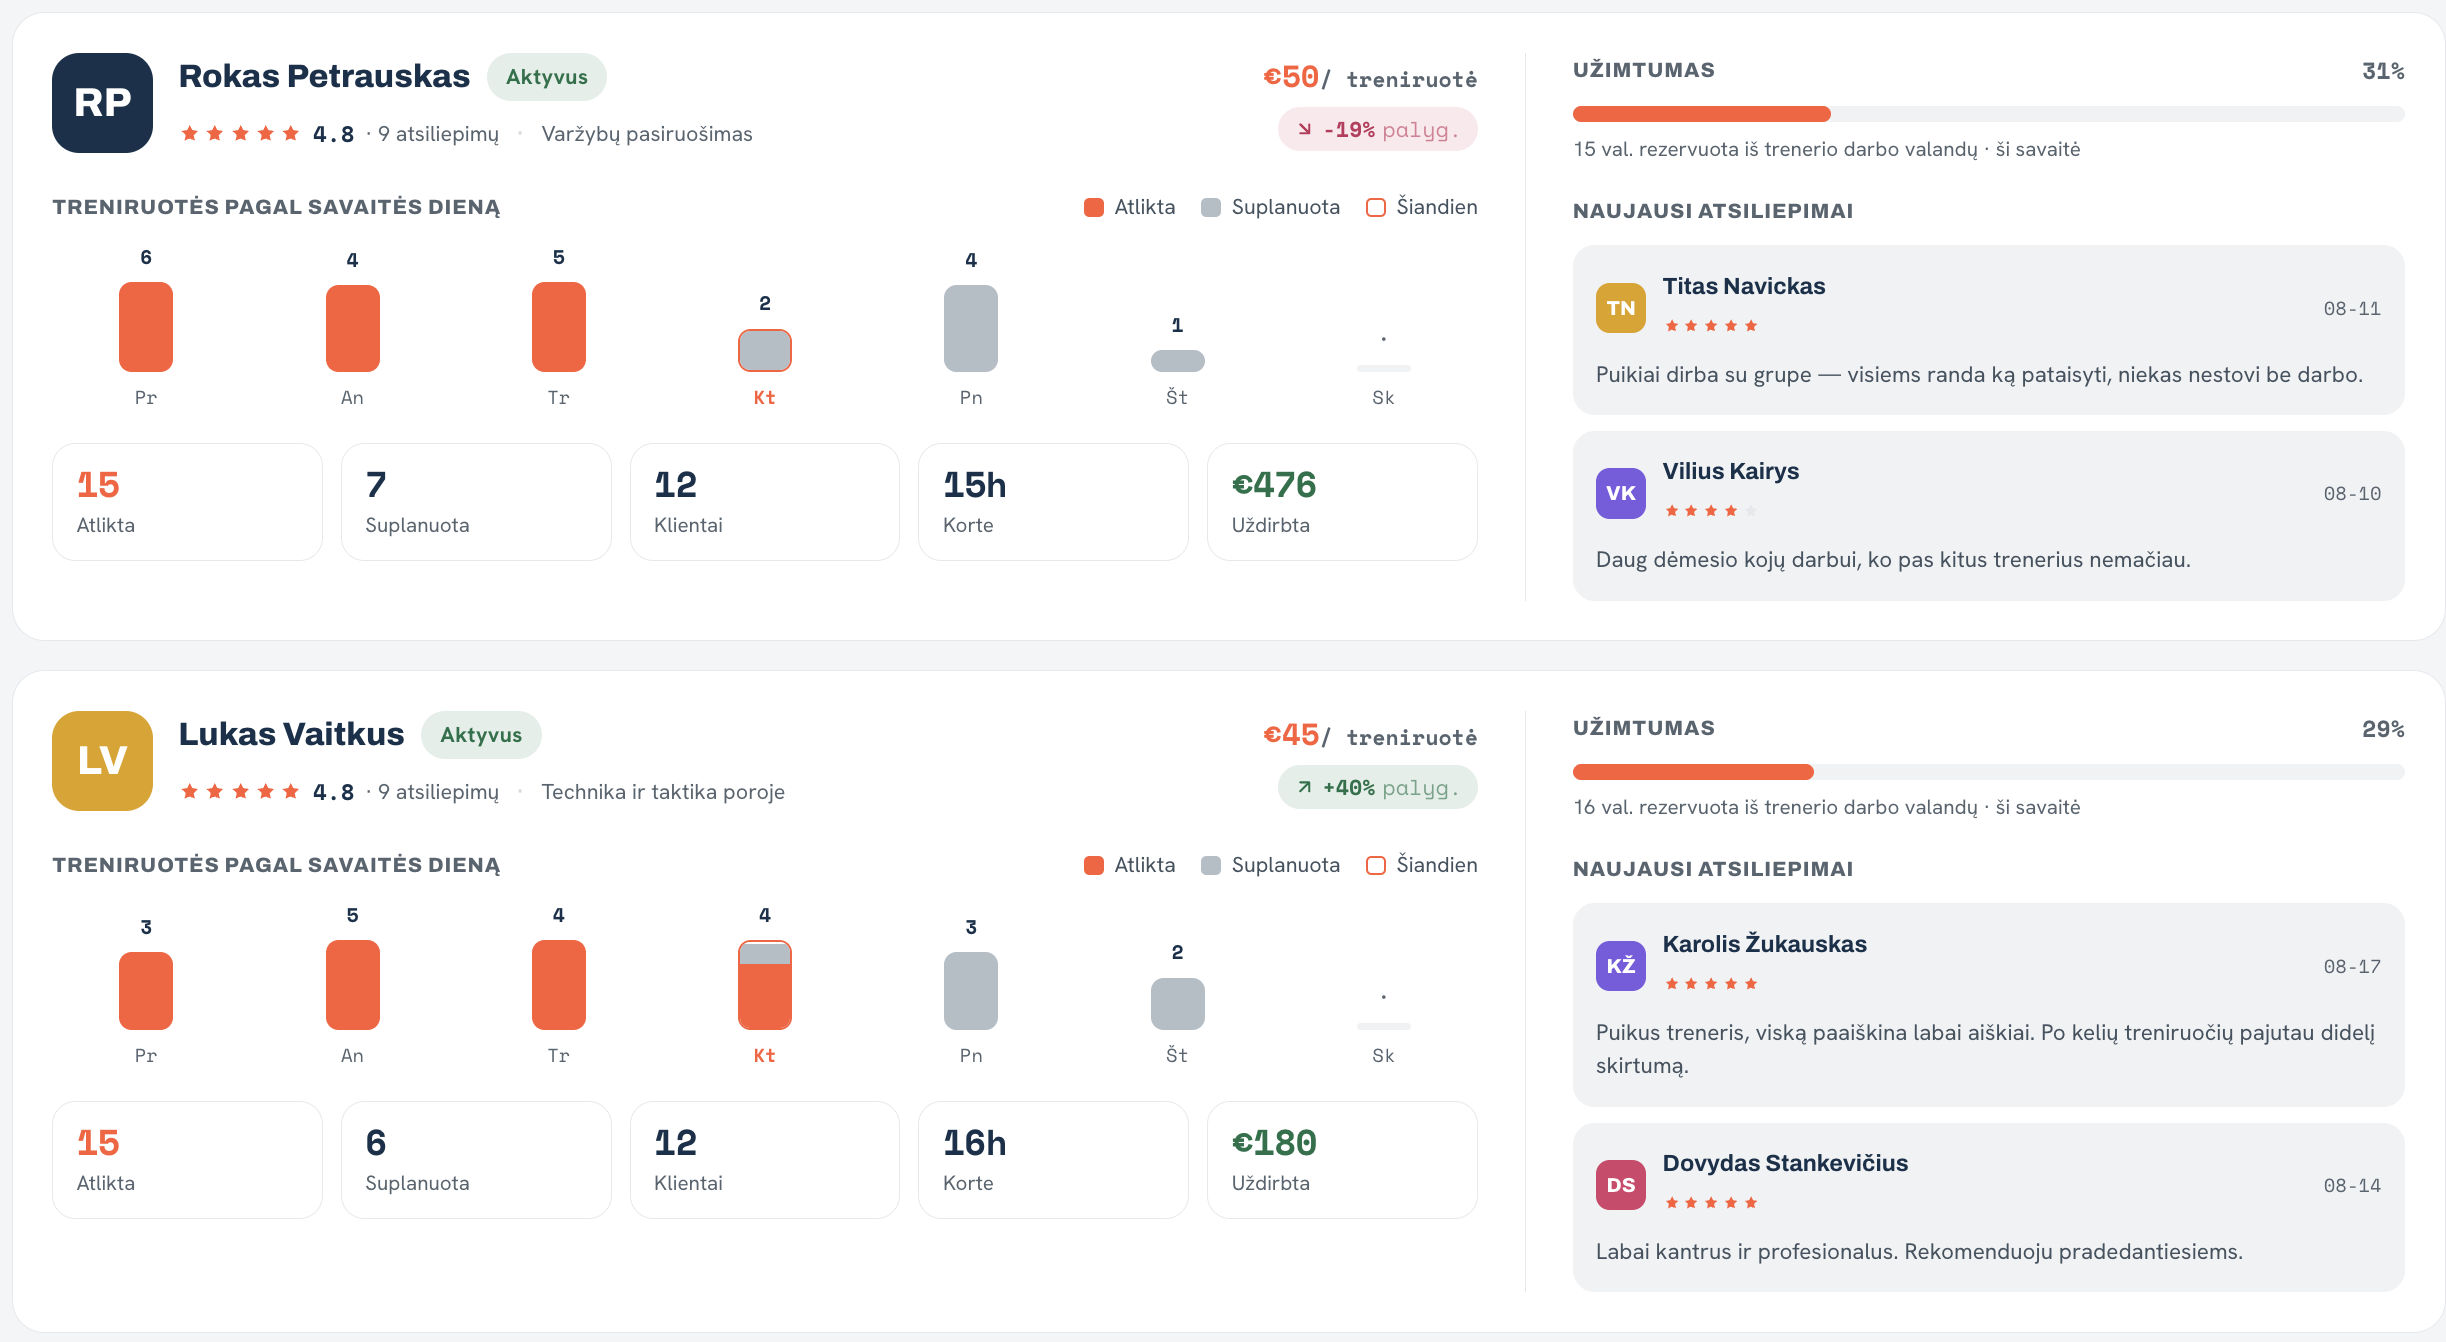2446x1342 pixels.
Task: Click the -19% downward trend arrow icon
Action: [x=1304, y=130]
